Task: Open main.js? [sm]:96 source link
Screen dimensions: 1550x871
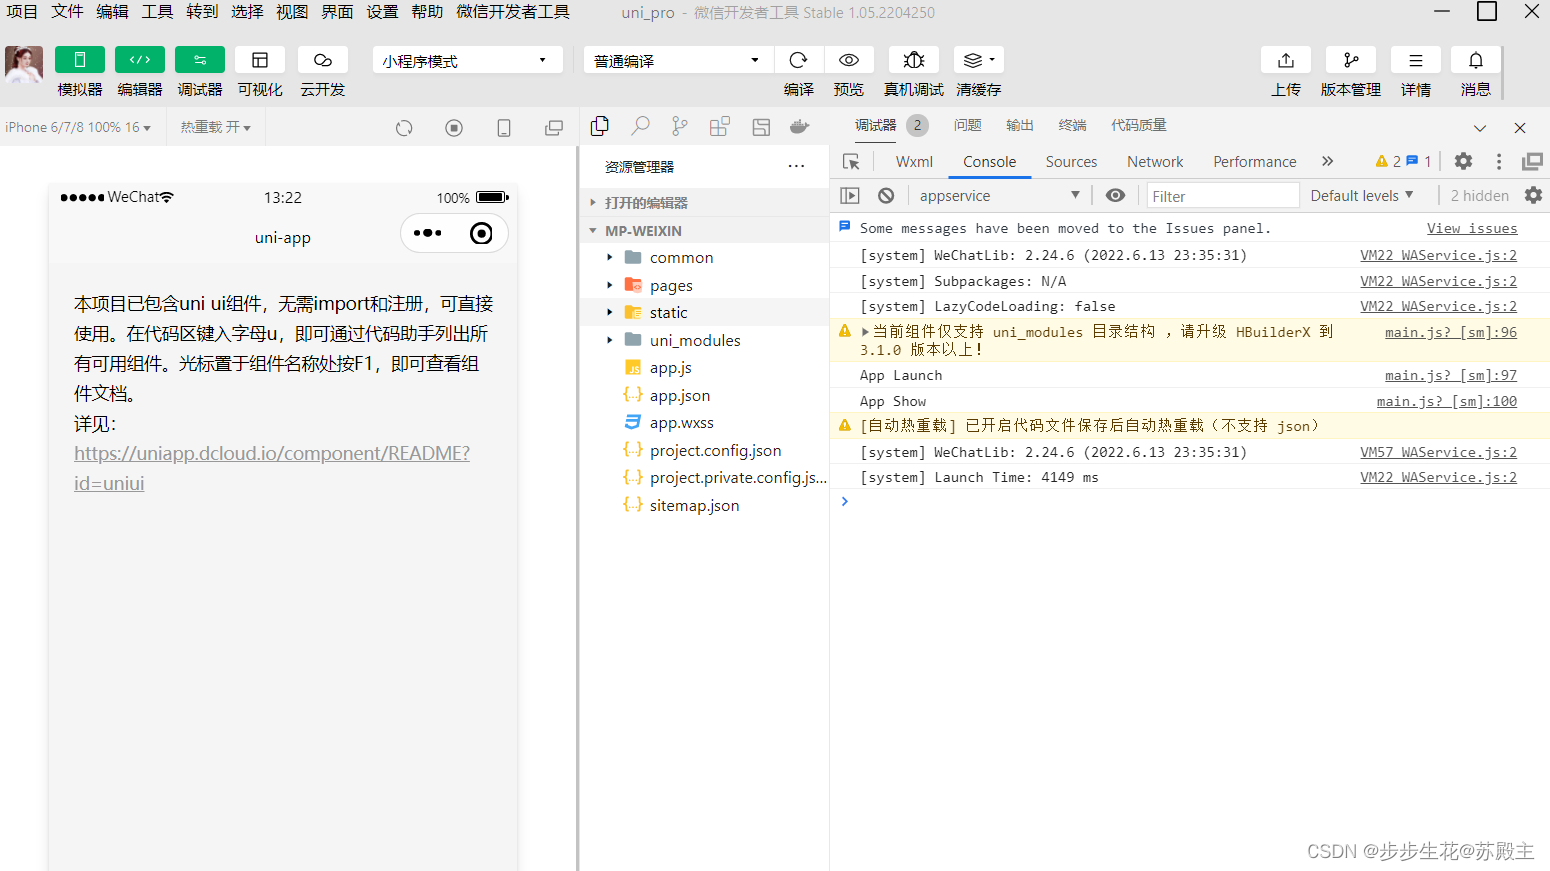Action: [x=1451, y=332]
